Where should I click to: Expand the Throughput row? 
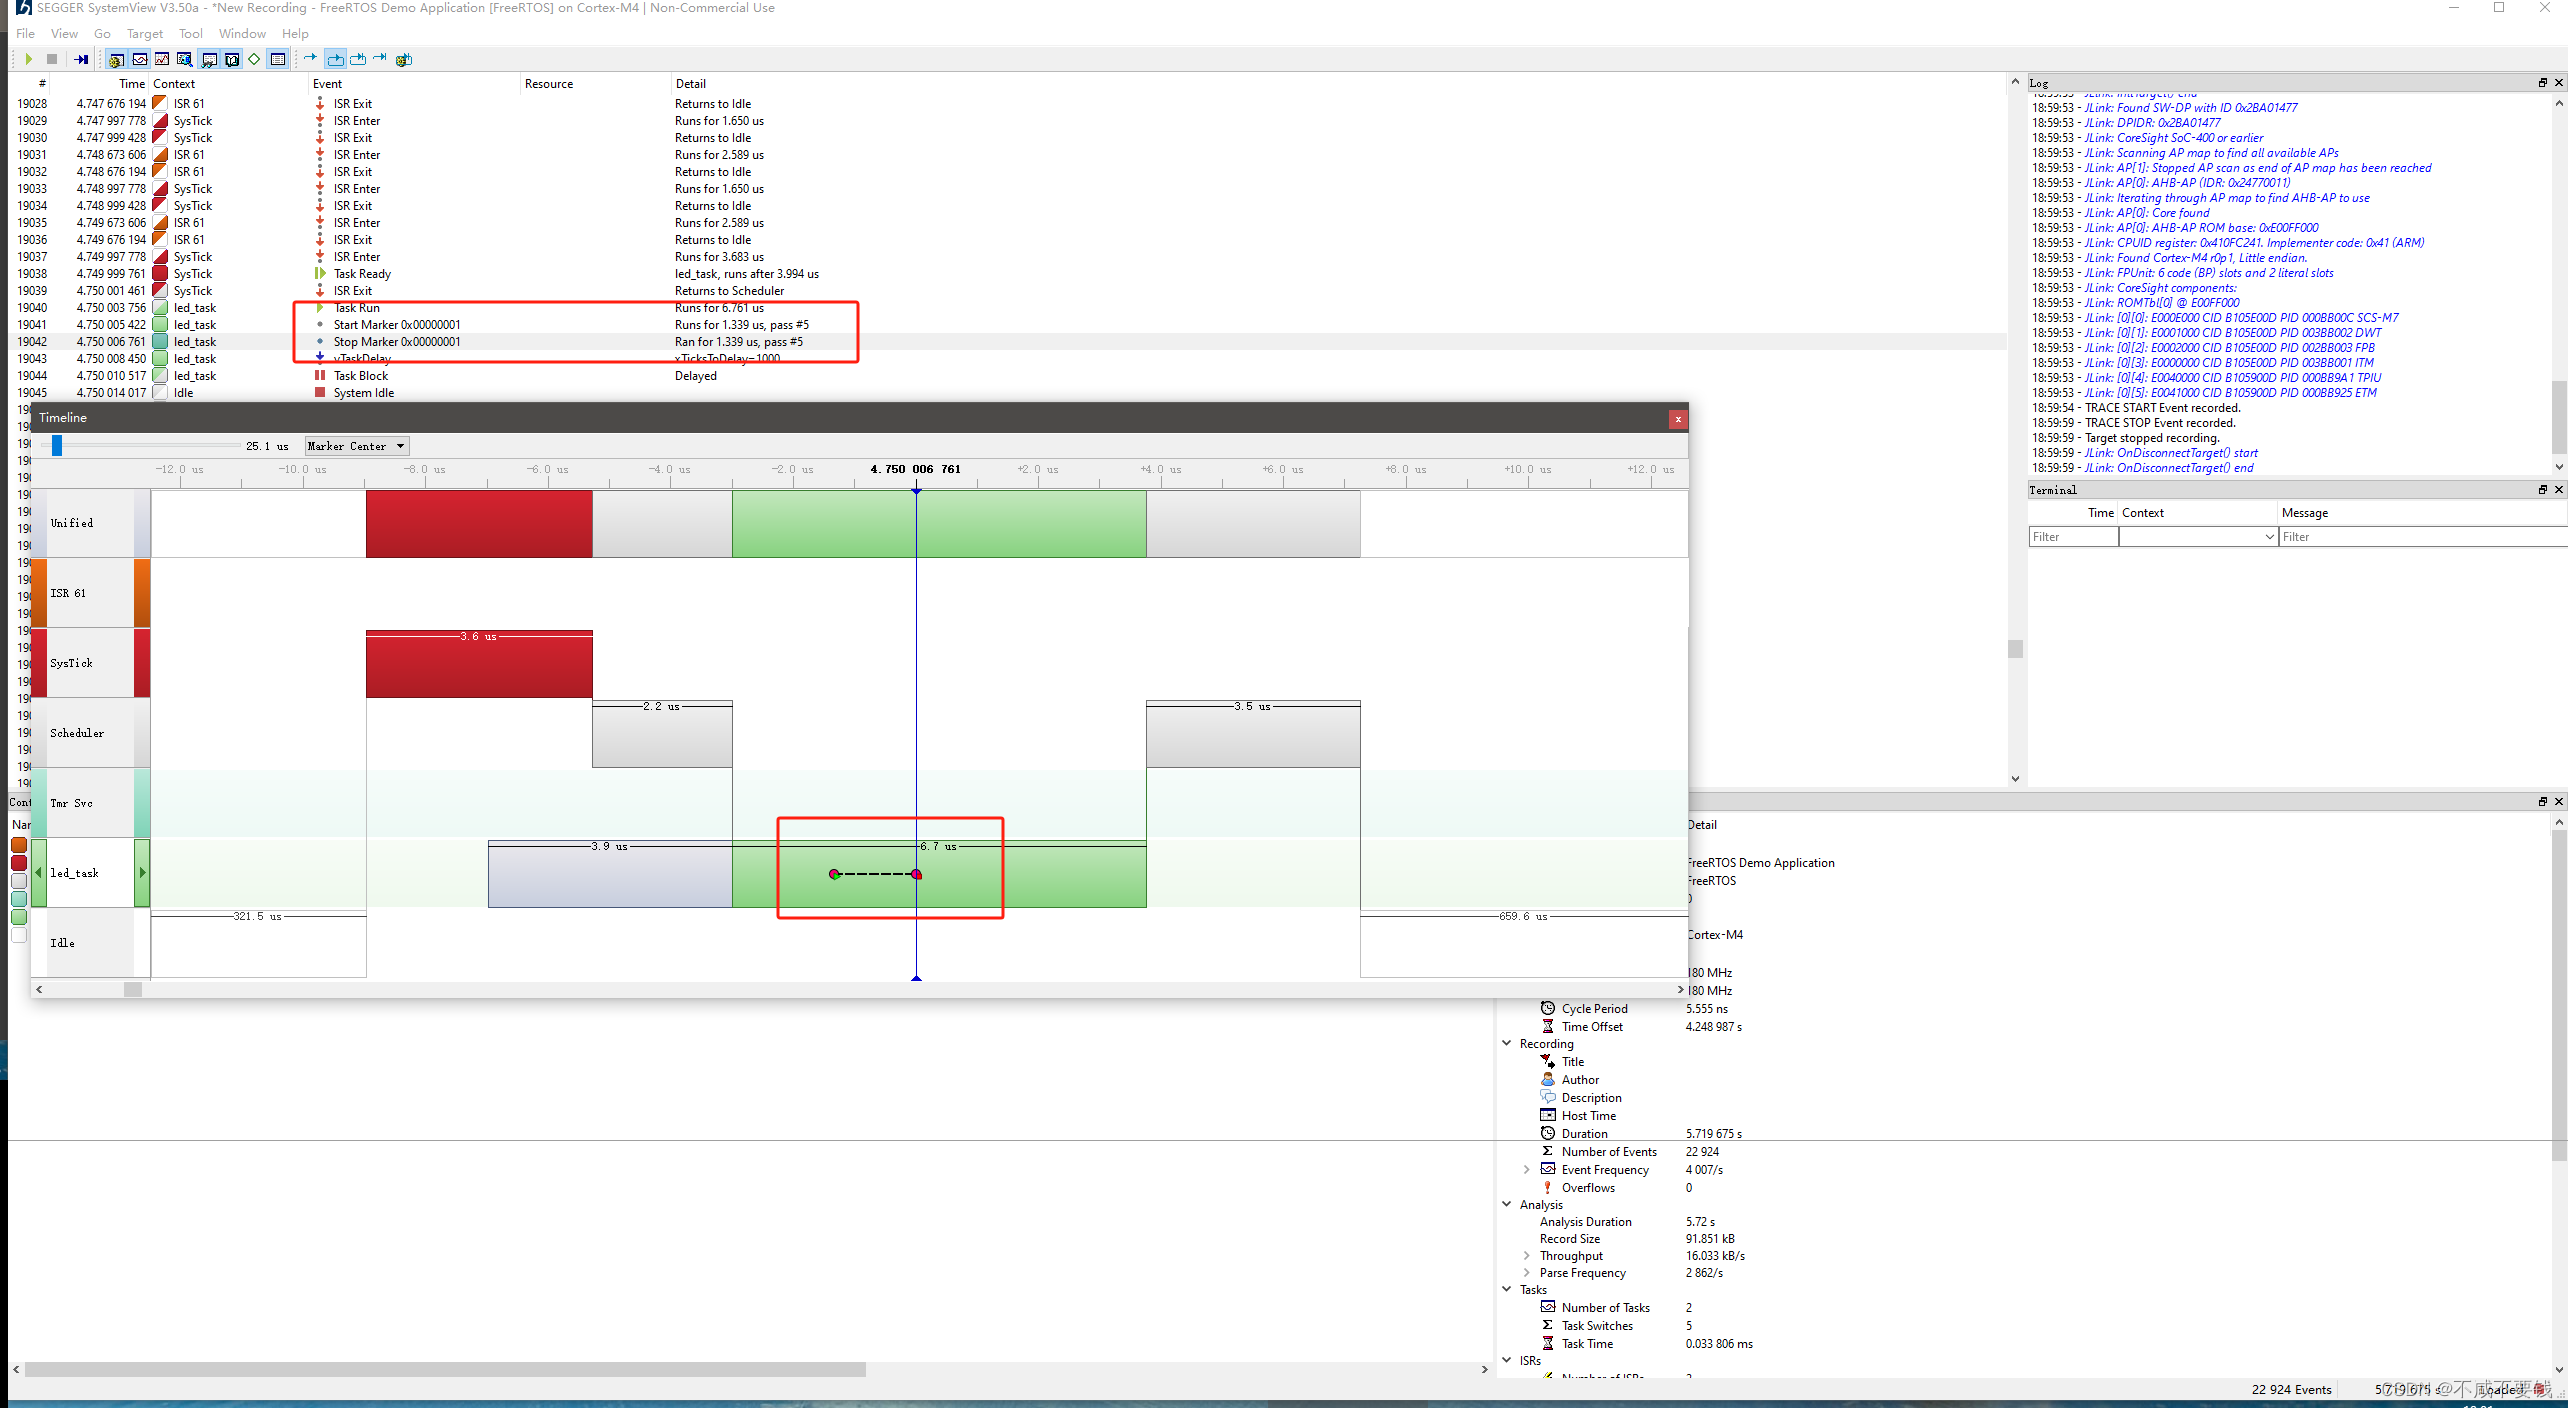point(1526,1255)
